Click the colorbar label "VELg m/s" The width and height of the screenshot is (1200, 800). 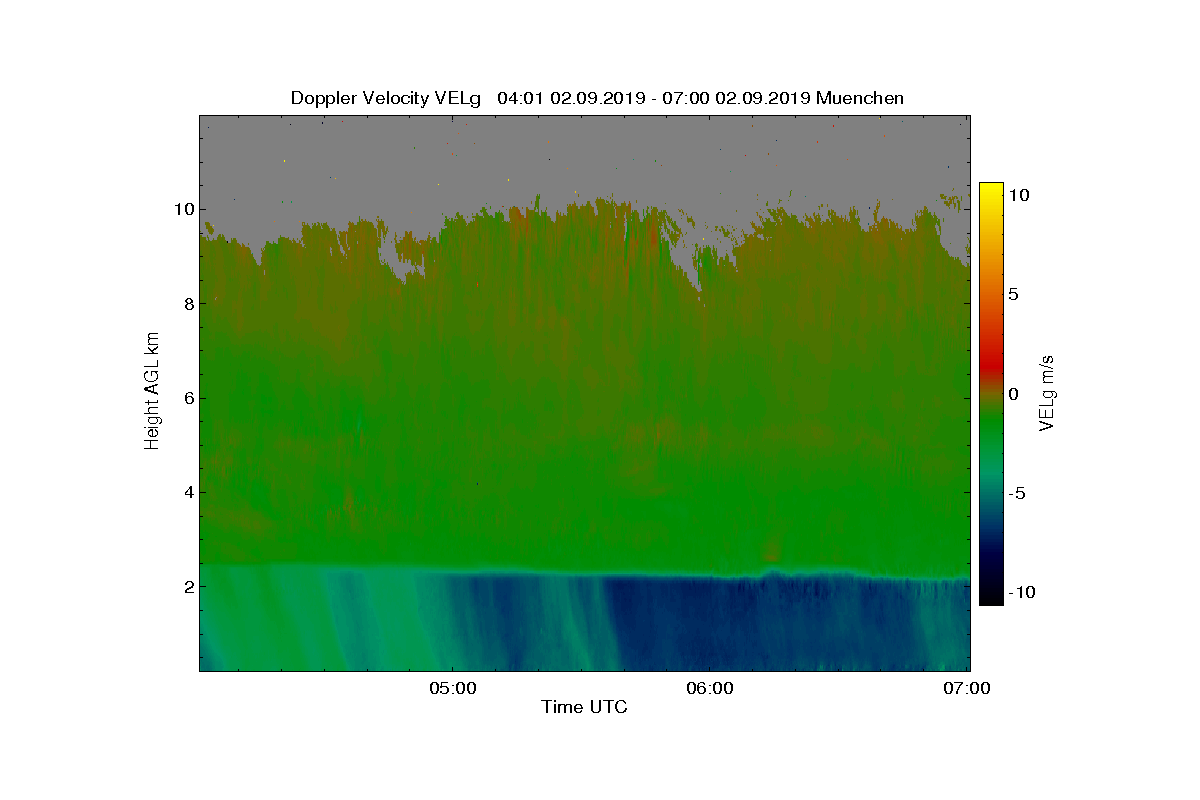point(1047,393)
